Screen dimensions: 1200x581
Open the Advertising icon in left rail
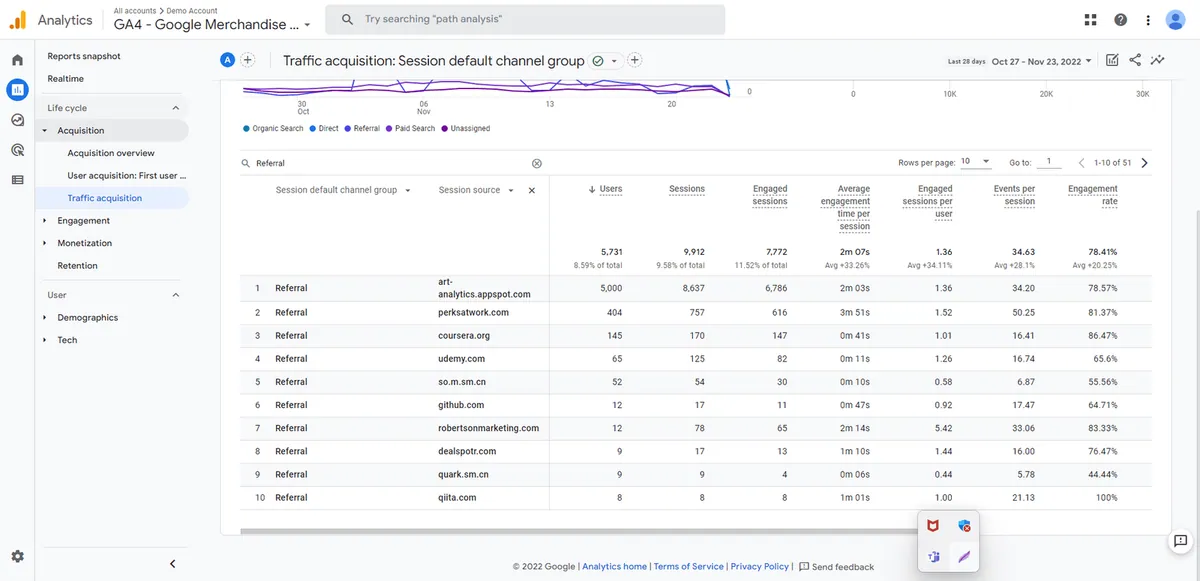tap(17, 150)
